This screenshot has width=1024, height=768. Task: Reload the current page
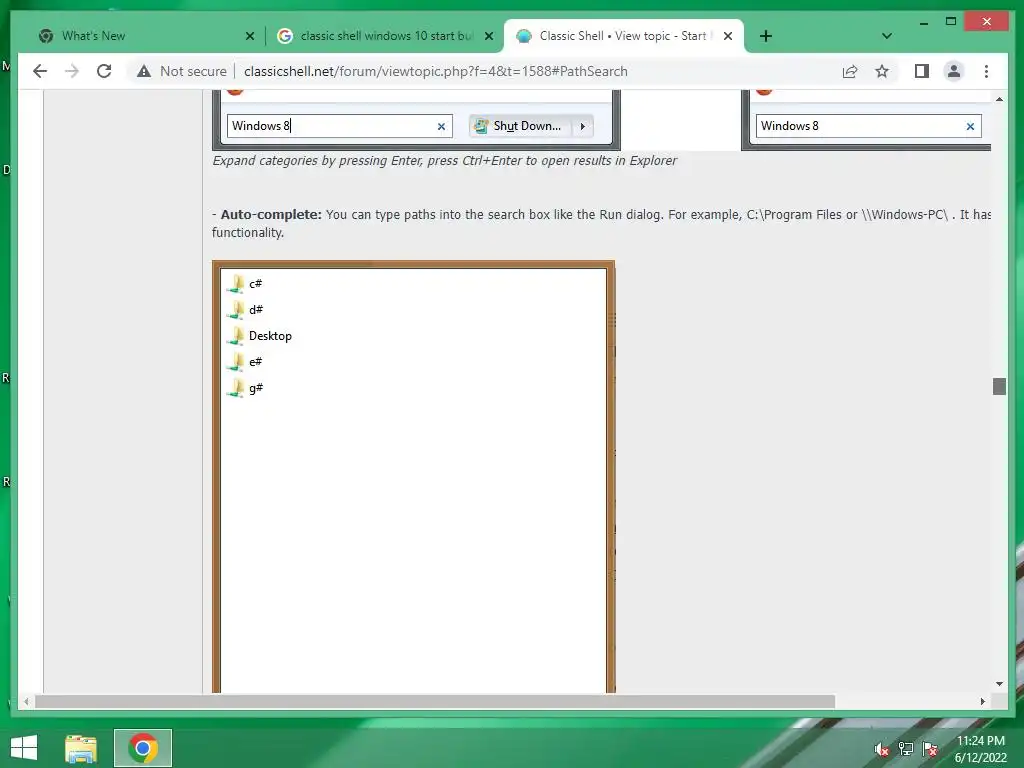pyautogui.click(x=104, y=71)
